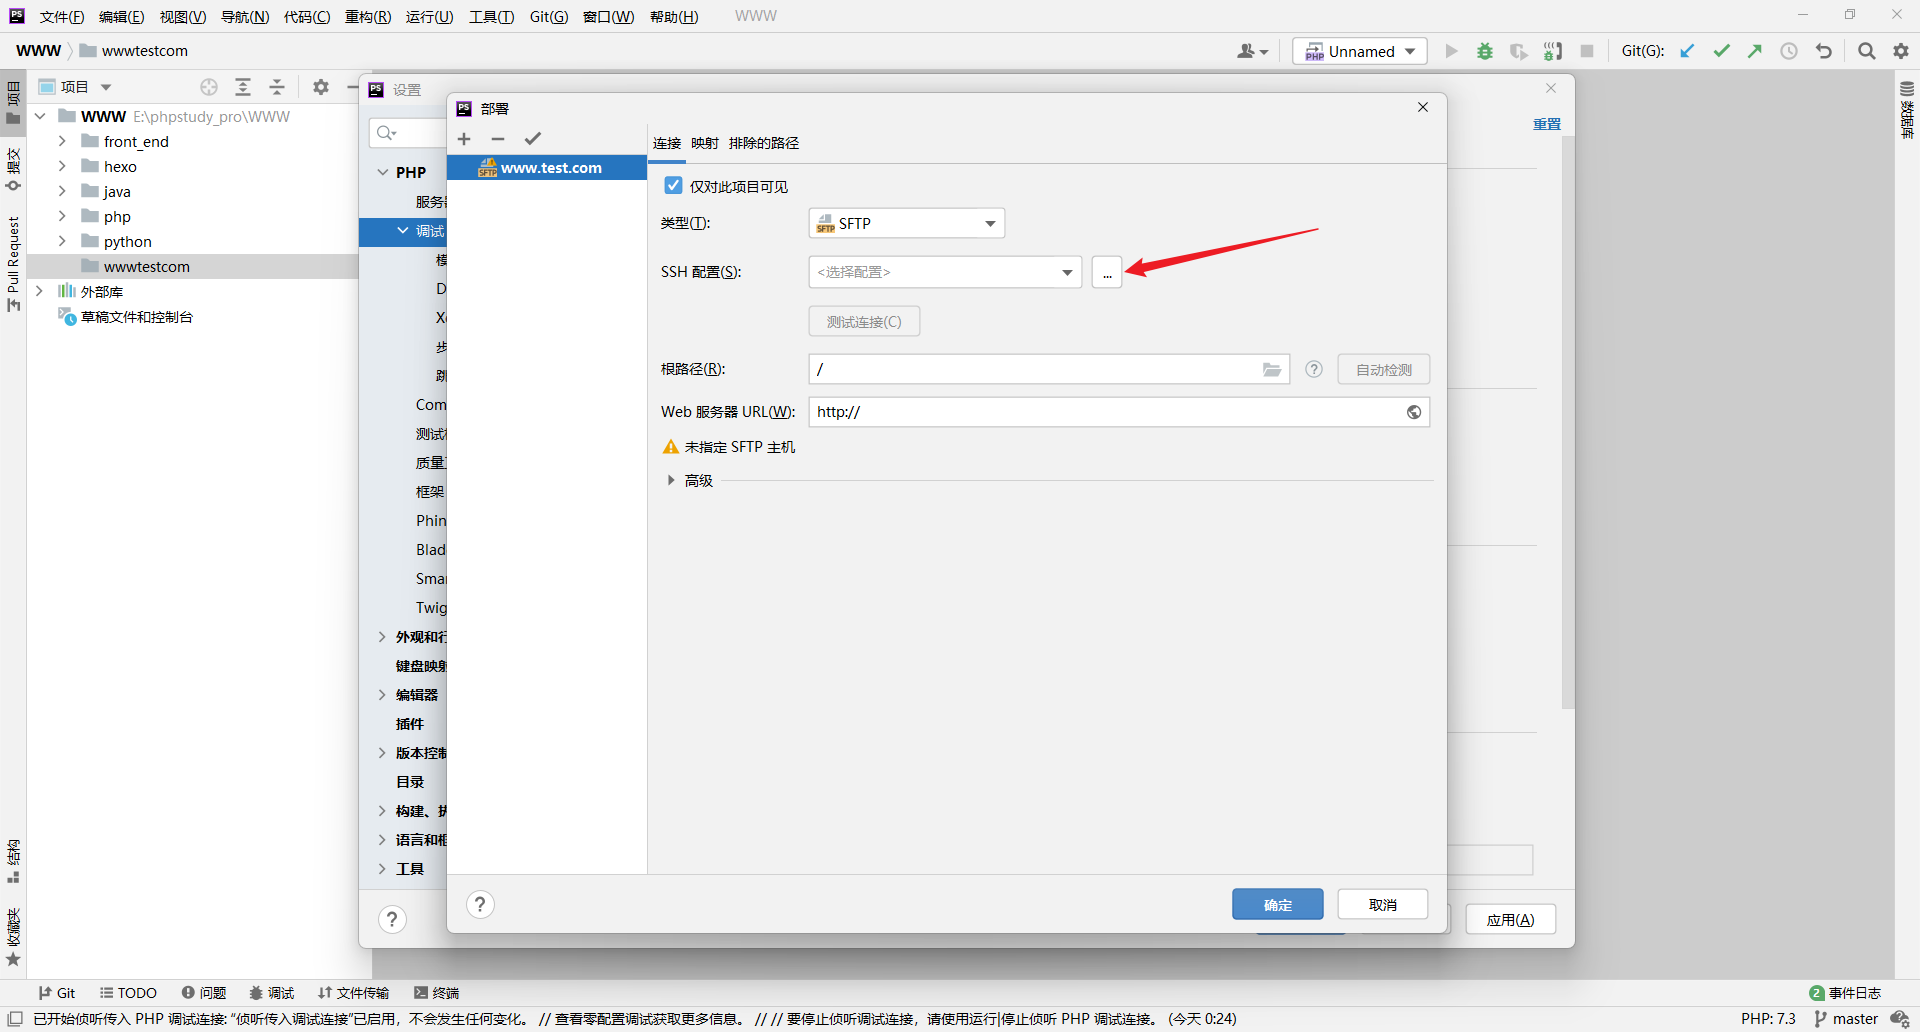Click master branch in status bar
This screenshot has width=1920, height=1032.
pos(1846,1019)
